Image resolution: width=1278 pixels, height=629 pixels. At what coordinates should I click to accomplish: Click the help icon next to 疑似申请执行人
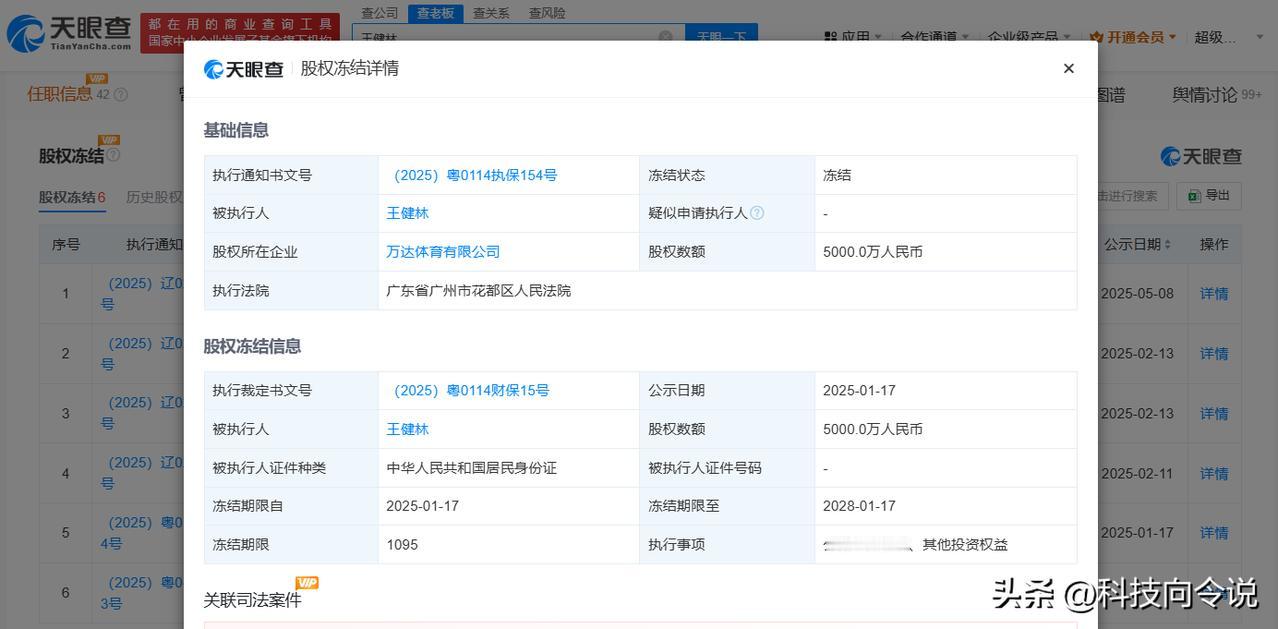click(757, 213)
